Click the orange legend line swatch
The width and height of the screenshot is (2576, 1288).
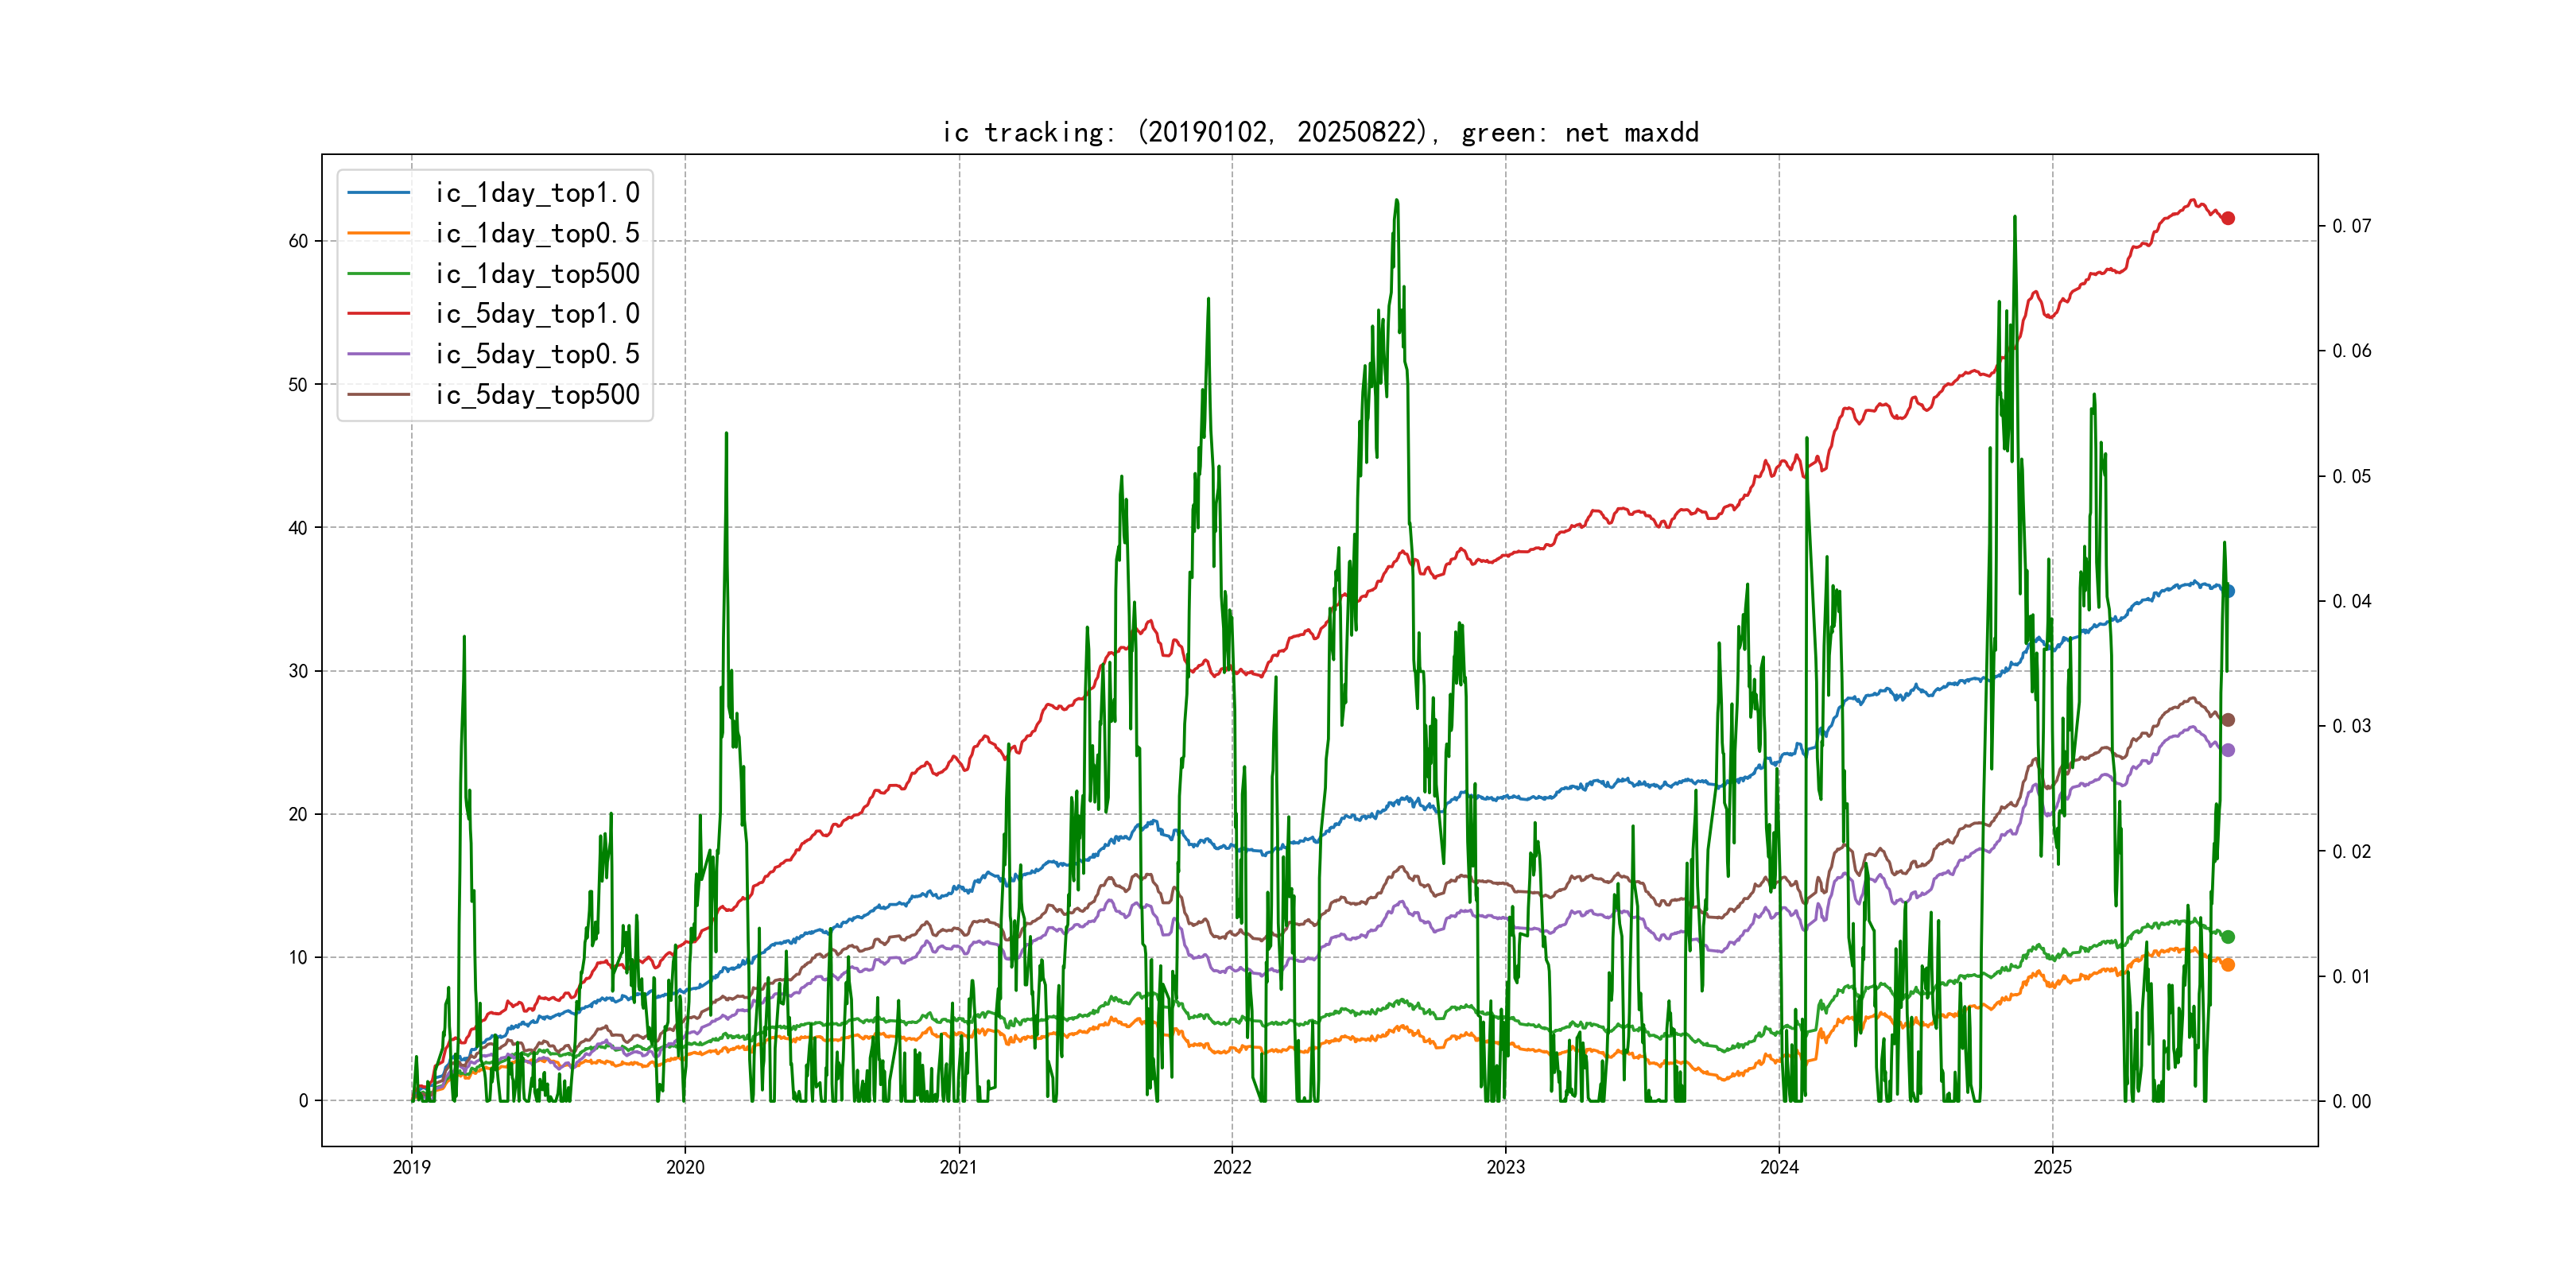click(378, 233)
